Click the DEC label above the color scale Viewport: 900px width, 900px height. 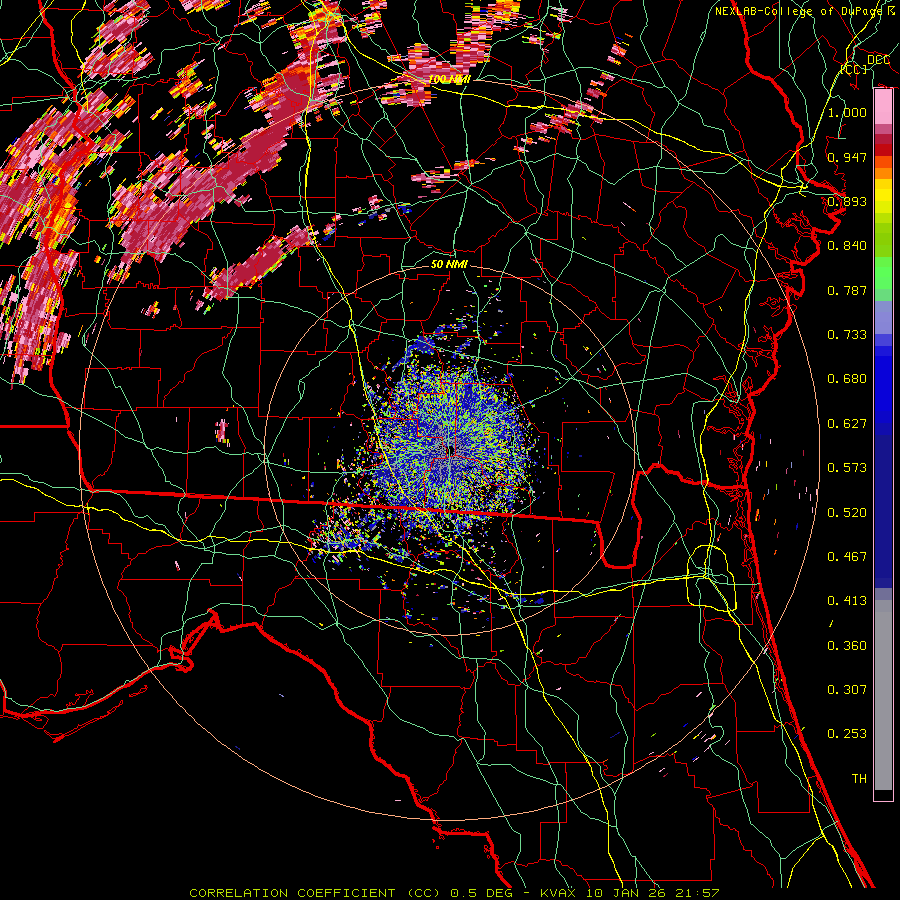point(878,60)
